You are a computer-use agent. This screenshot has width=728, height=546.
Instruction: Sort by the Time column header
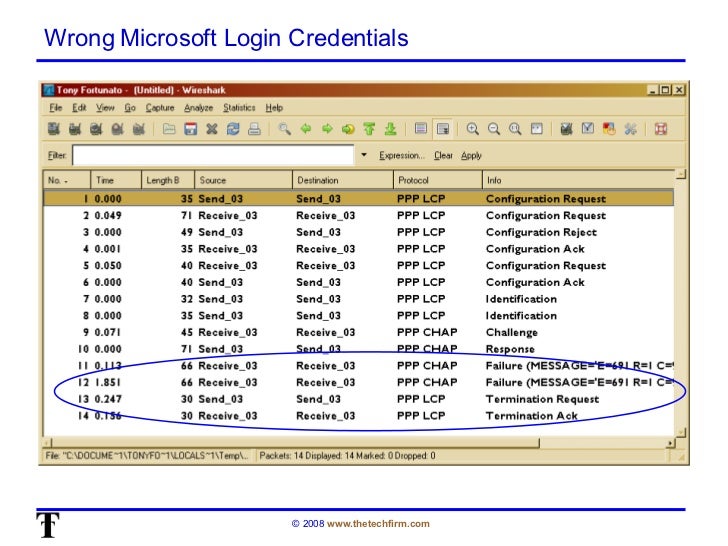(116, 180)
